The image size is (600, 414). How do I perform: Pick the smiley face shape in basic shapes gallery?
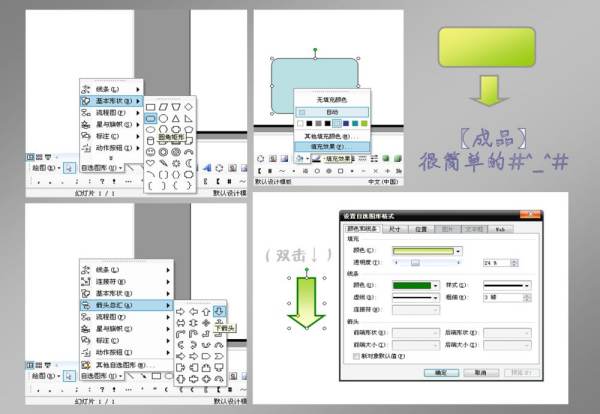pos(150,152)
